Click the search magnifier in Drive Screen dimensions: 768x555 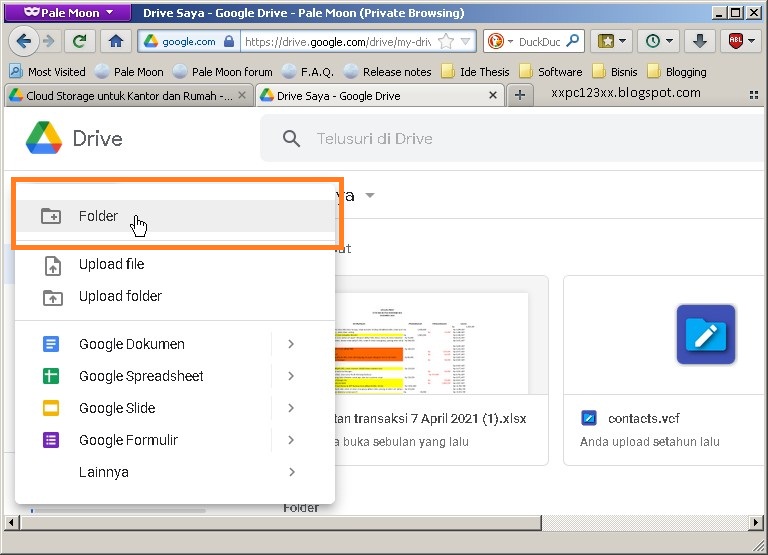coord(291,139)
